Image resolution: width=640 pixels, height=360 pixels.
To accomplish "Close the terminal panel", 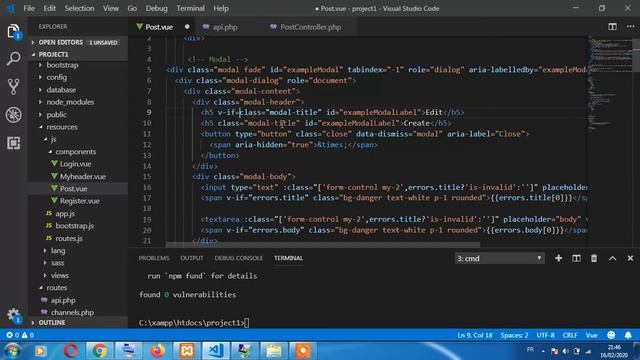I will tap(630, 258).
